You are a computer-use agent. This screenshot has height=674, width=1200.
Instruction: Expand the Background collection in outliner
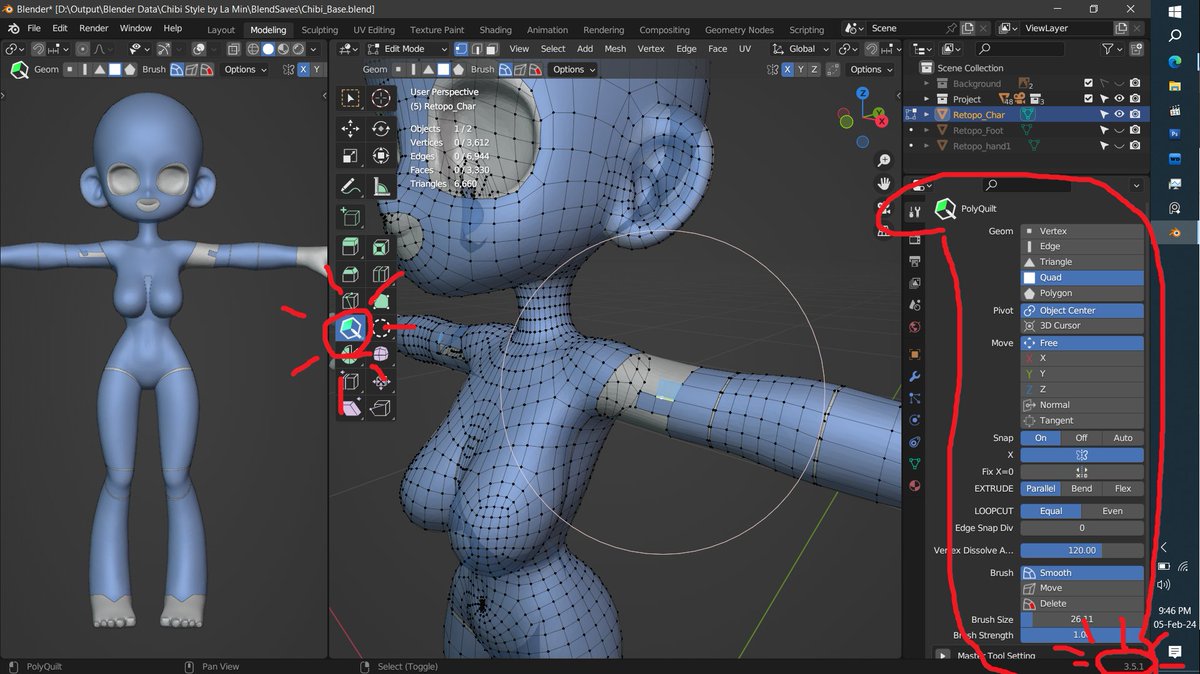click(x=928, y=84)
